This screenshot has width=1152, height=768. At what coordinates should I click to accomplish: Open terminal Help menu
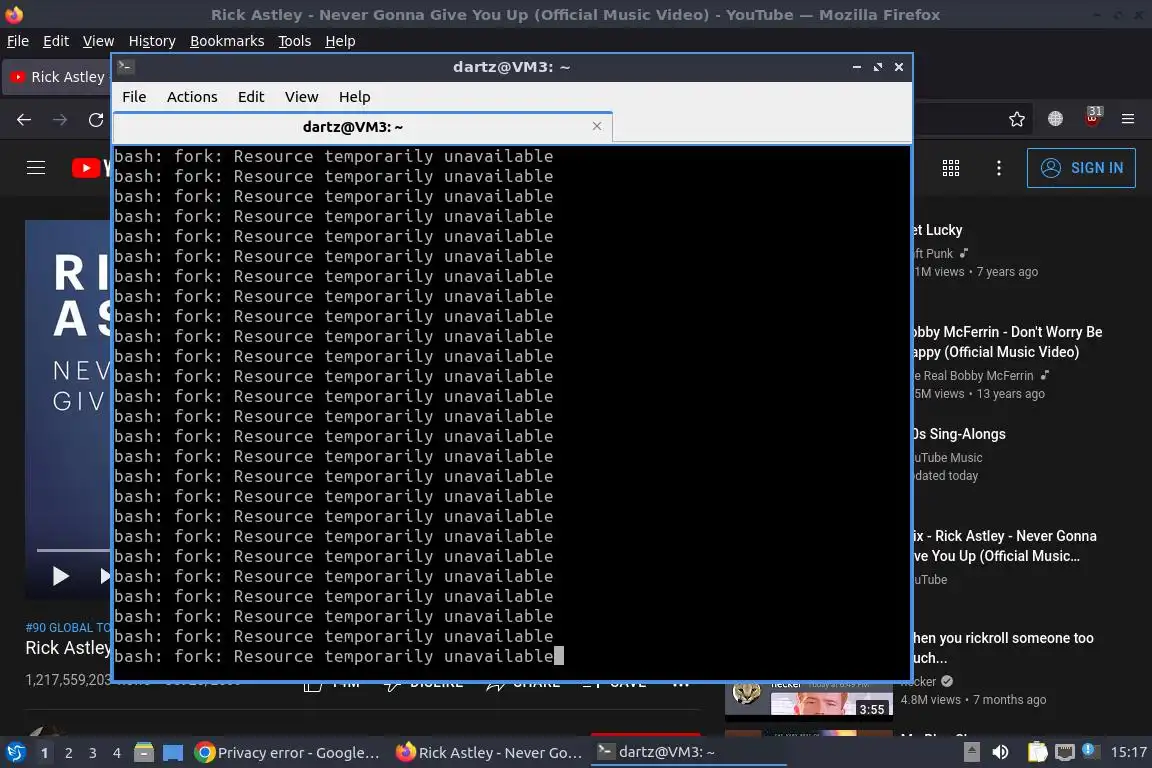[x=354, y=97]
